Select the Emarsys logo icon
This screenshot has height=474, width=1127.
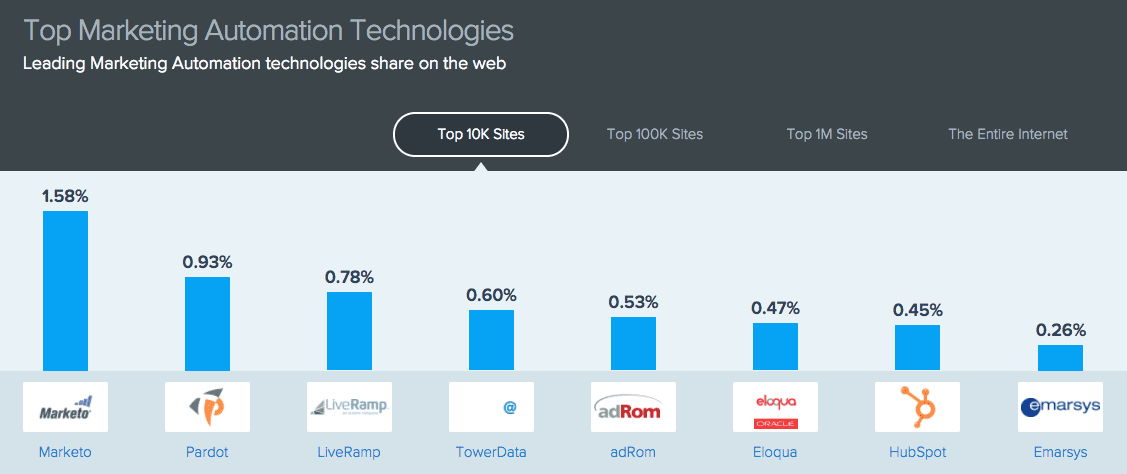pyautogui.click(x=1060, y=407)
